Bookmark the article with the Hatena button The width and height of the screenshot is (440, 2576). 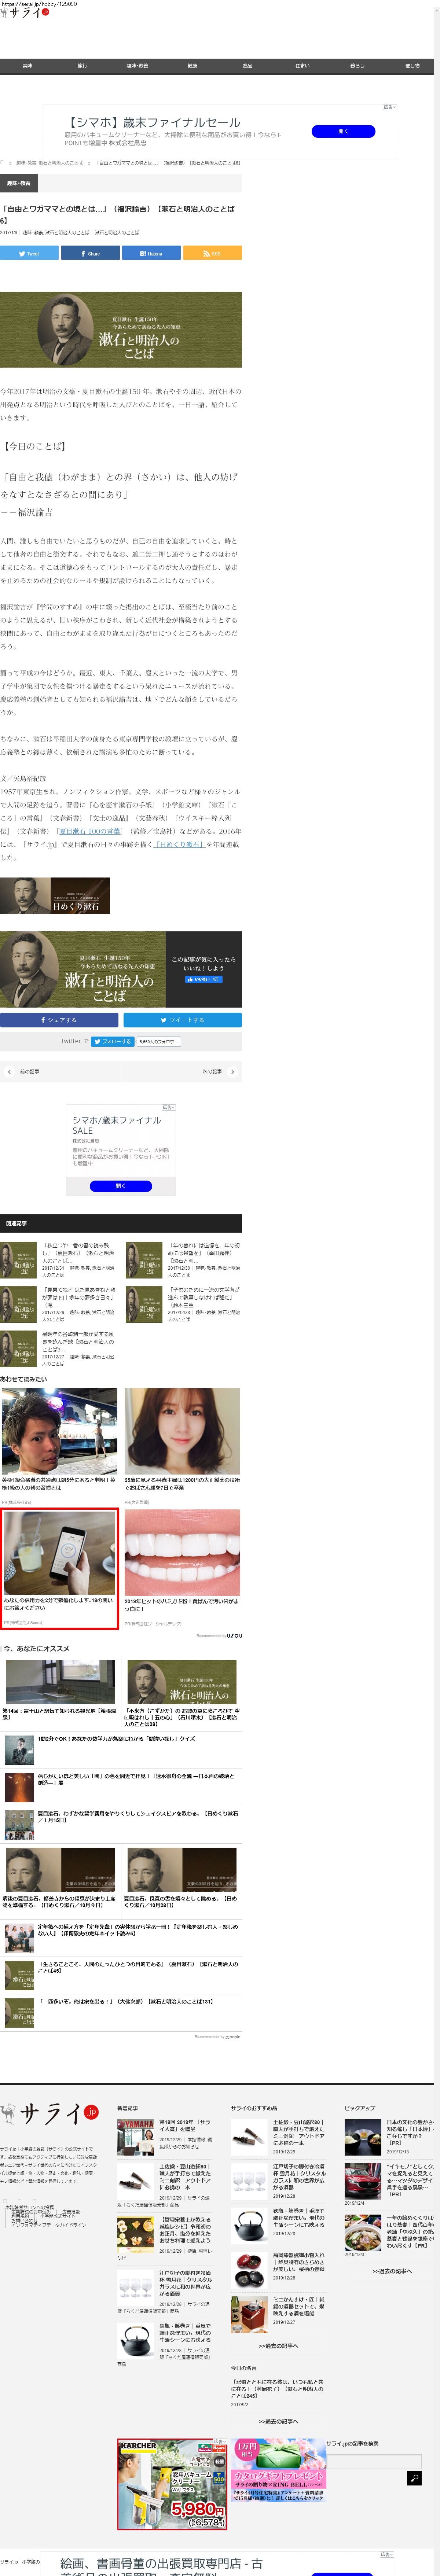point(151,253)
